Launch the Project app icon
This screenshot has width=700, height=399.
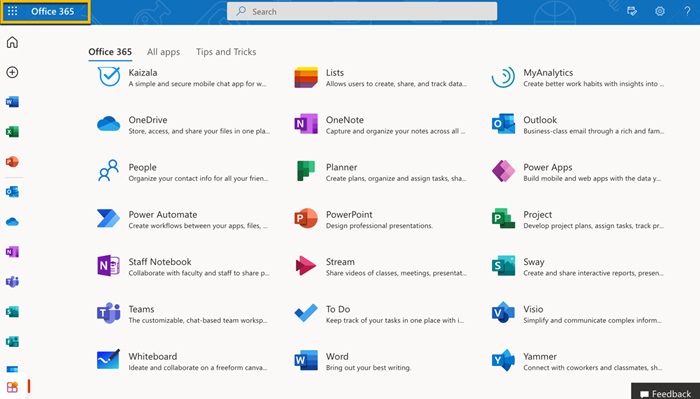pyautogui.click(x=503, y=219)
